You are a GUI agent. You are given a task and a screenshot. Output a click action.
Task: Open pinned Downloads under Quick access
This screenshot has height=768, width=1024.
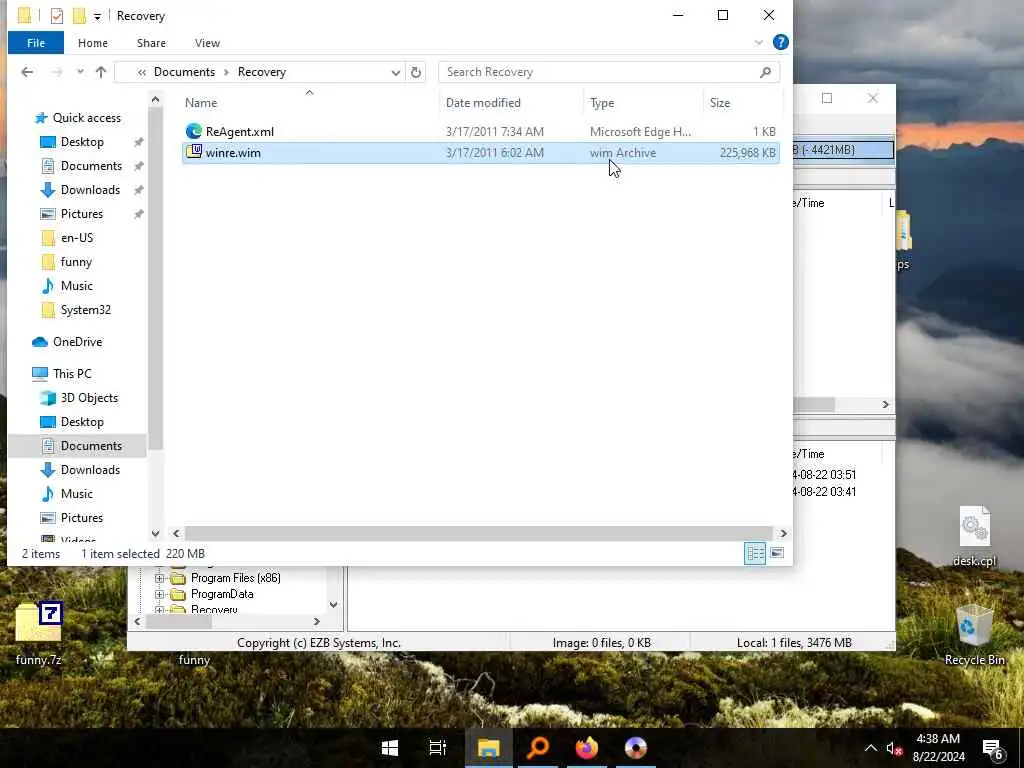pos(90,190)
